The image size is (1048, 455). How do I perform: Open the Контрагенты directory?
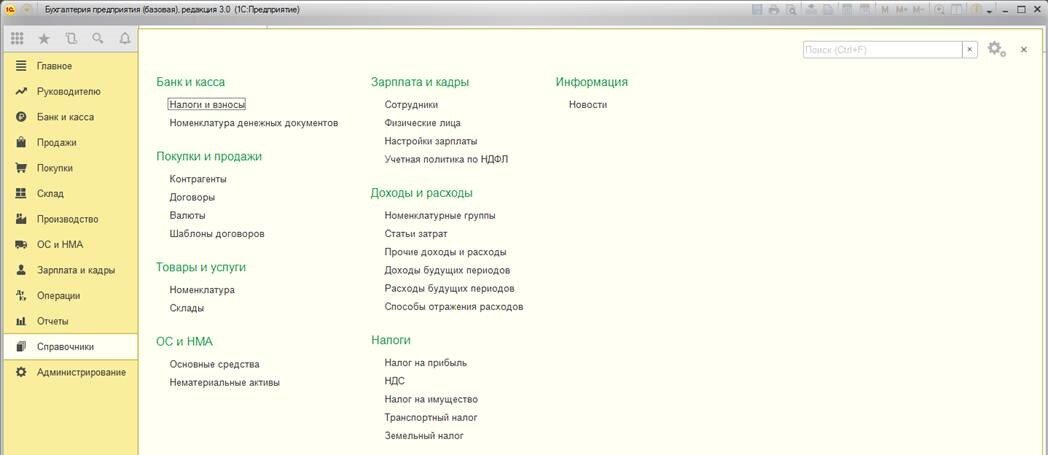point(198,179)
